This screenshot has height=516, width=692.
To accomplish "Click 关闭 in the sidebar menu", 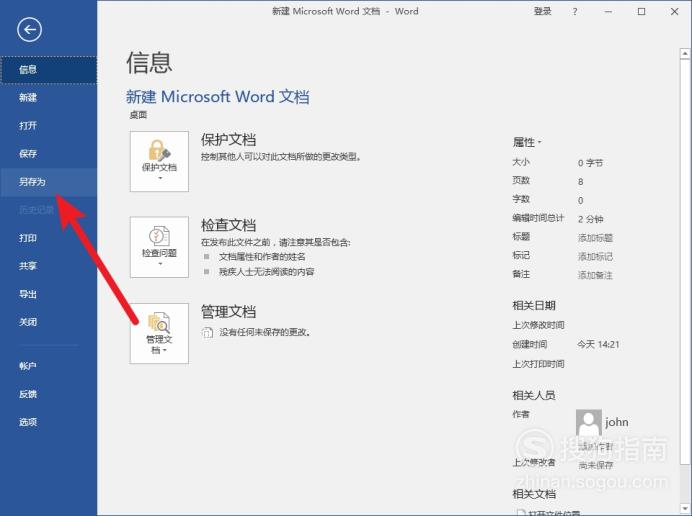I will click(x=49, y=322).
